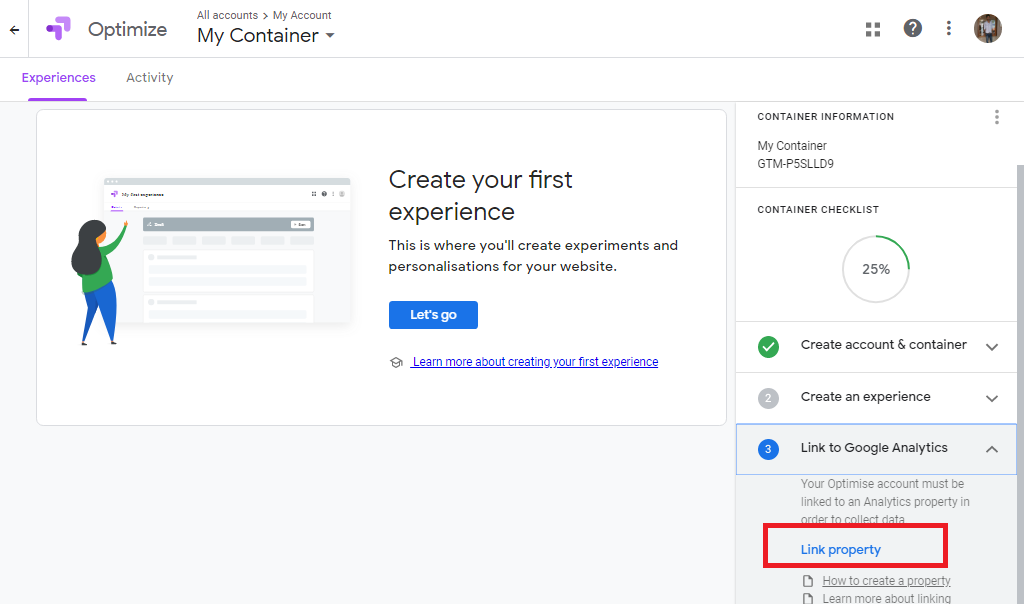
Task: Switch to the Activity tab
Action: coord(150,78)
